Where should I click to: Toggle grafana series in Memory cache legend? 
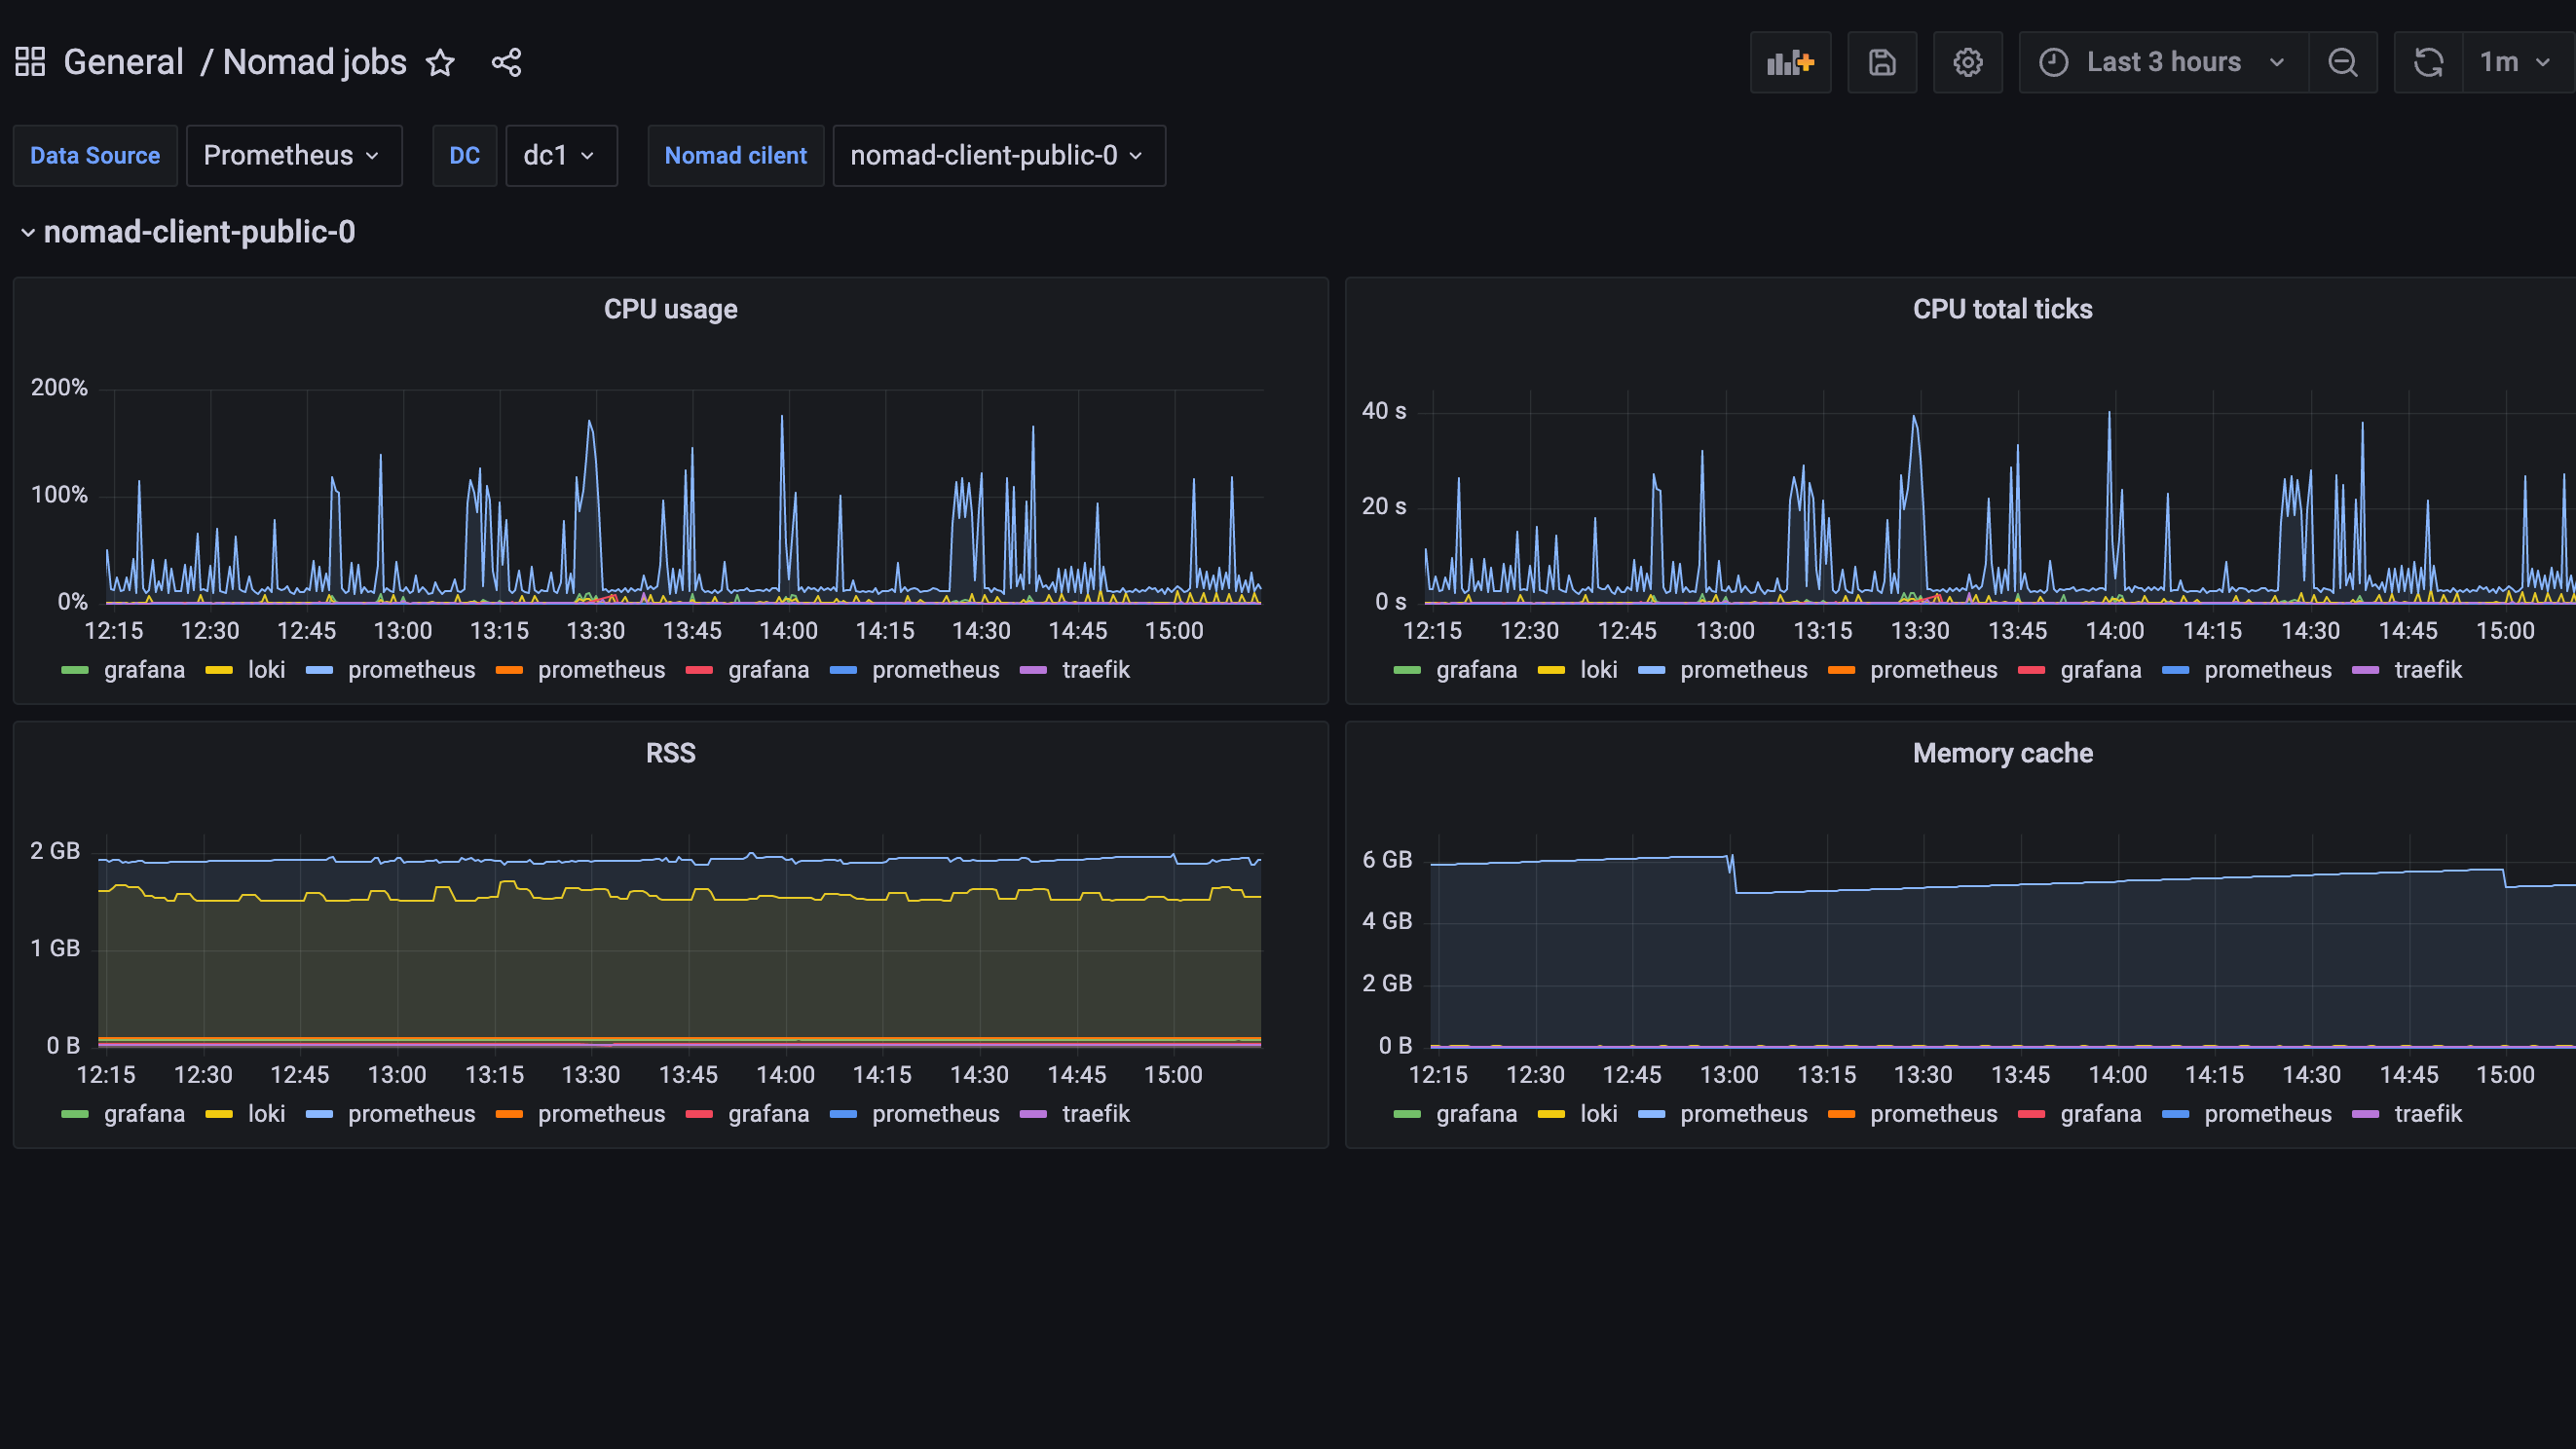[x=1476, y=1114]
